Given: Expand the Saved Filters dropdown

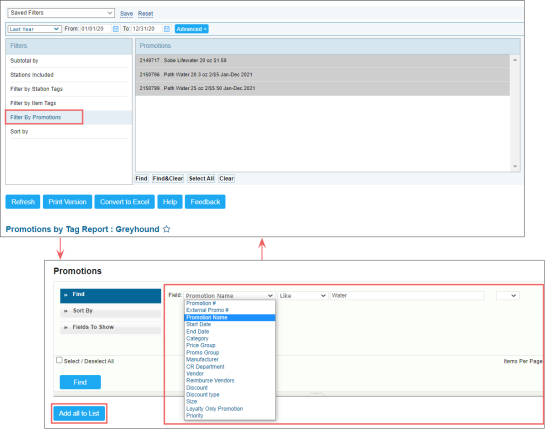Looking at the screenshot, I should click(61, 13).
